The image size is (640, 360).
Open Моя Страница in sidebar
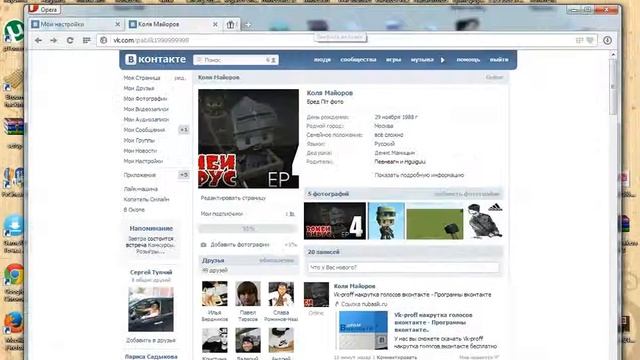(x=142, y=78)
